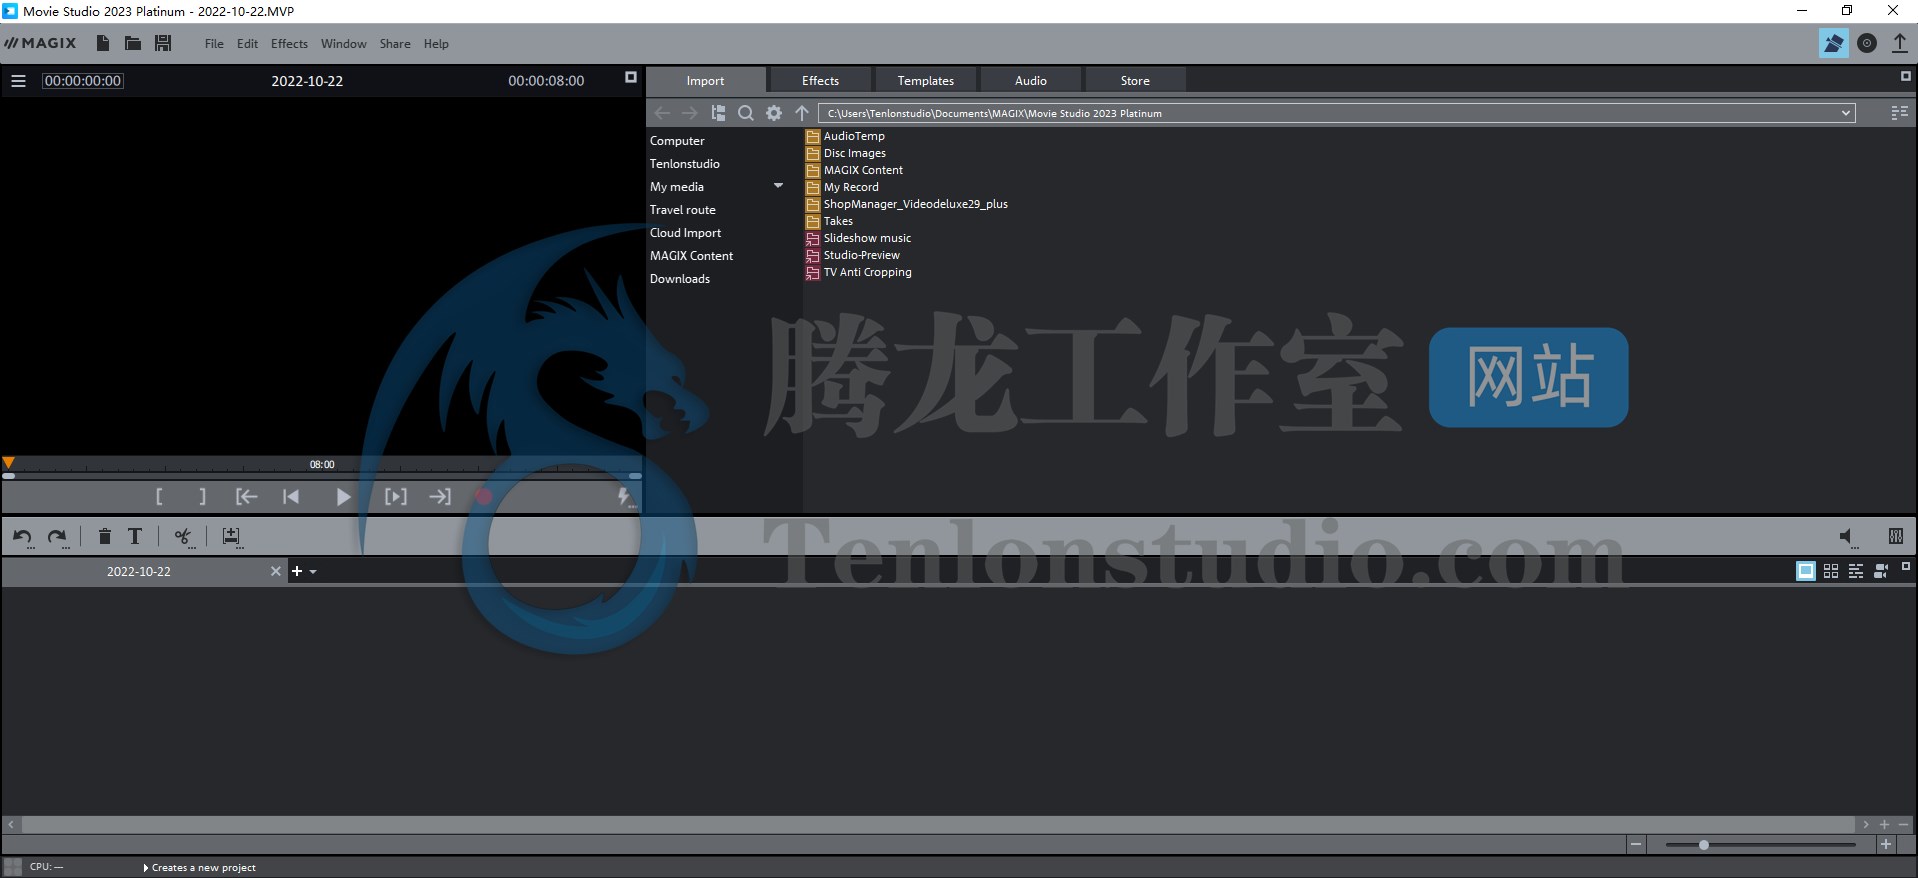Open the audio mixer
The image size is (1918, 878).
(1895, 536)
